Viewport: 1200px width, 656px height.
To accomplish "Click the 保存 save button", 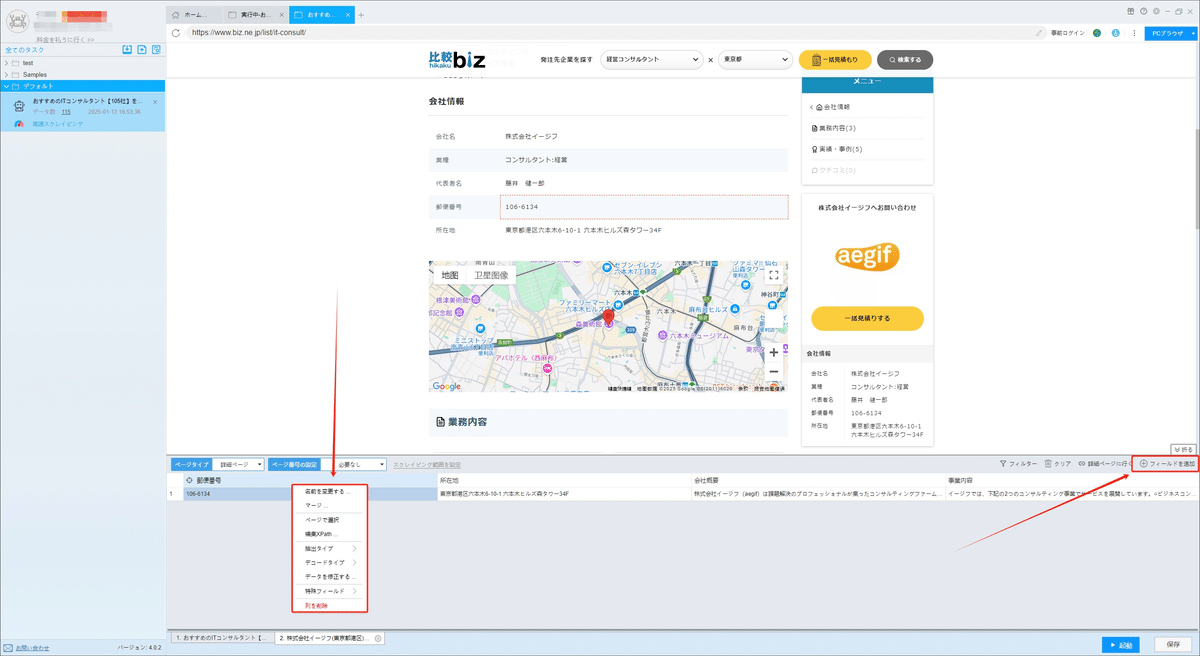I will [1174, 644].
